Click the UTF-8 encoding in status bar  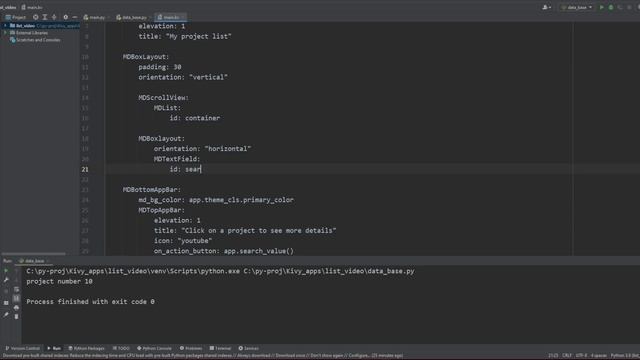[x=581, y=356]
